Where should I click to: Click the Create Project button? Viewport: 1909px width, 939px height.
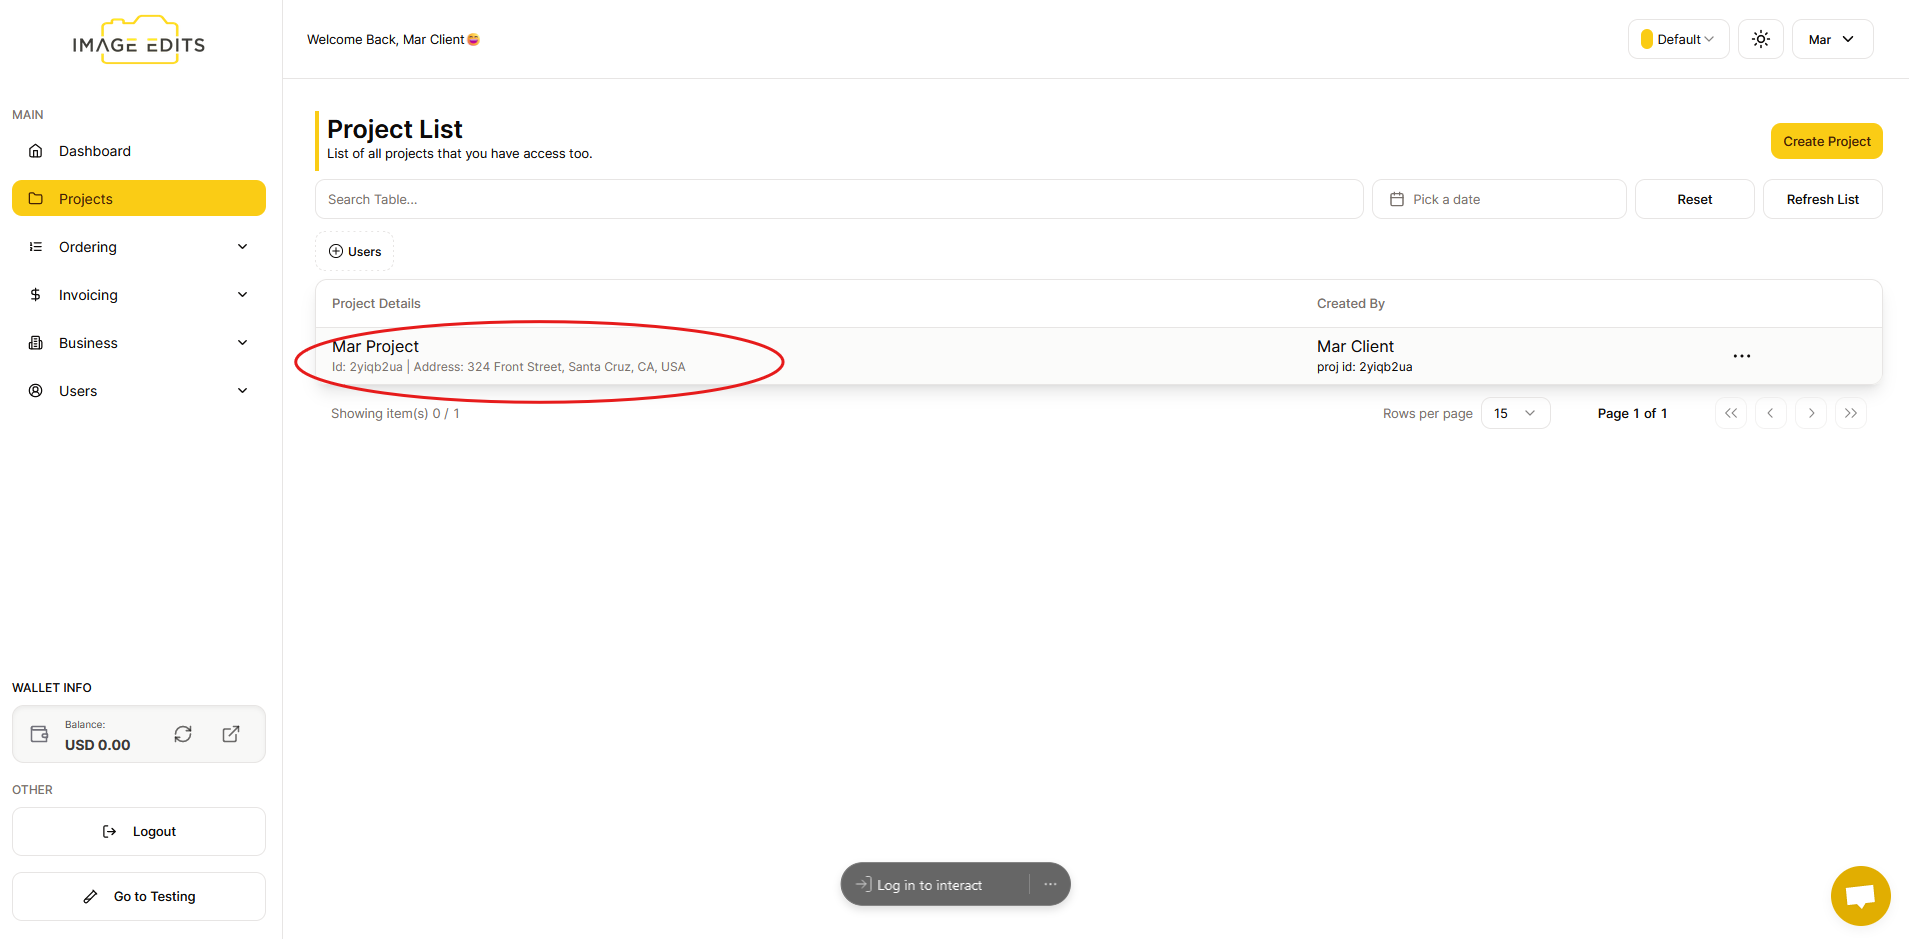tap(1826, 141)
